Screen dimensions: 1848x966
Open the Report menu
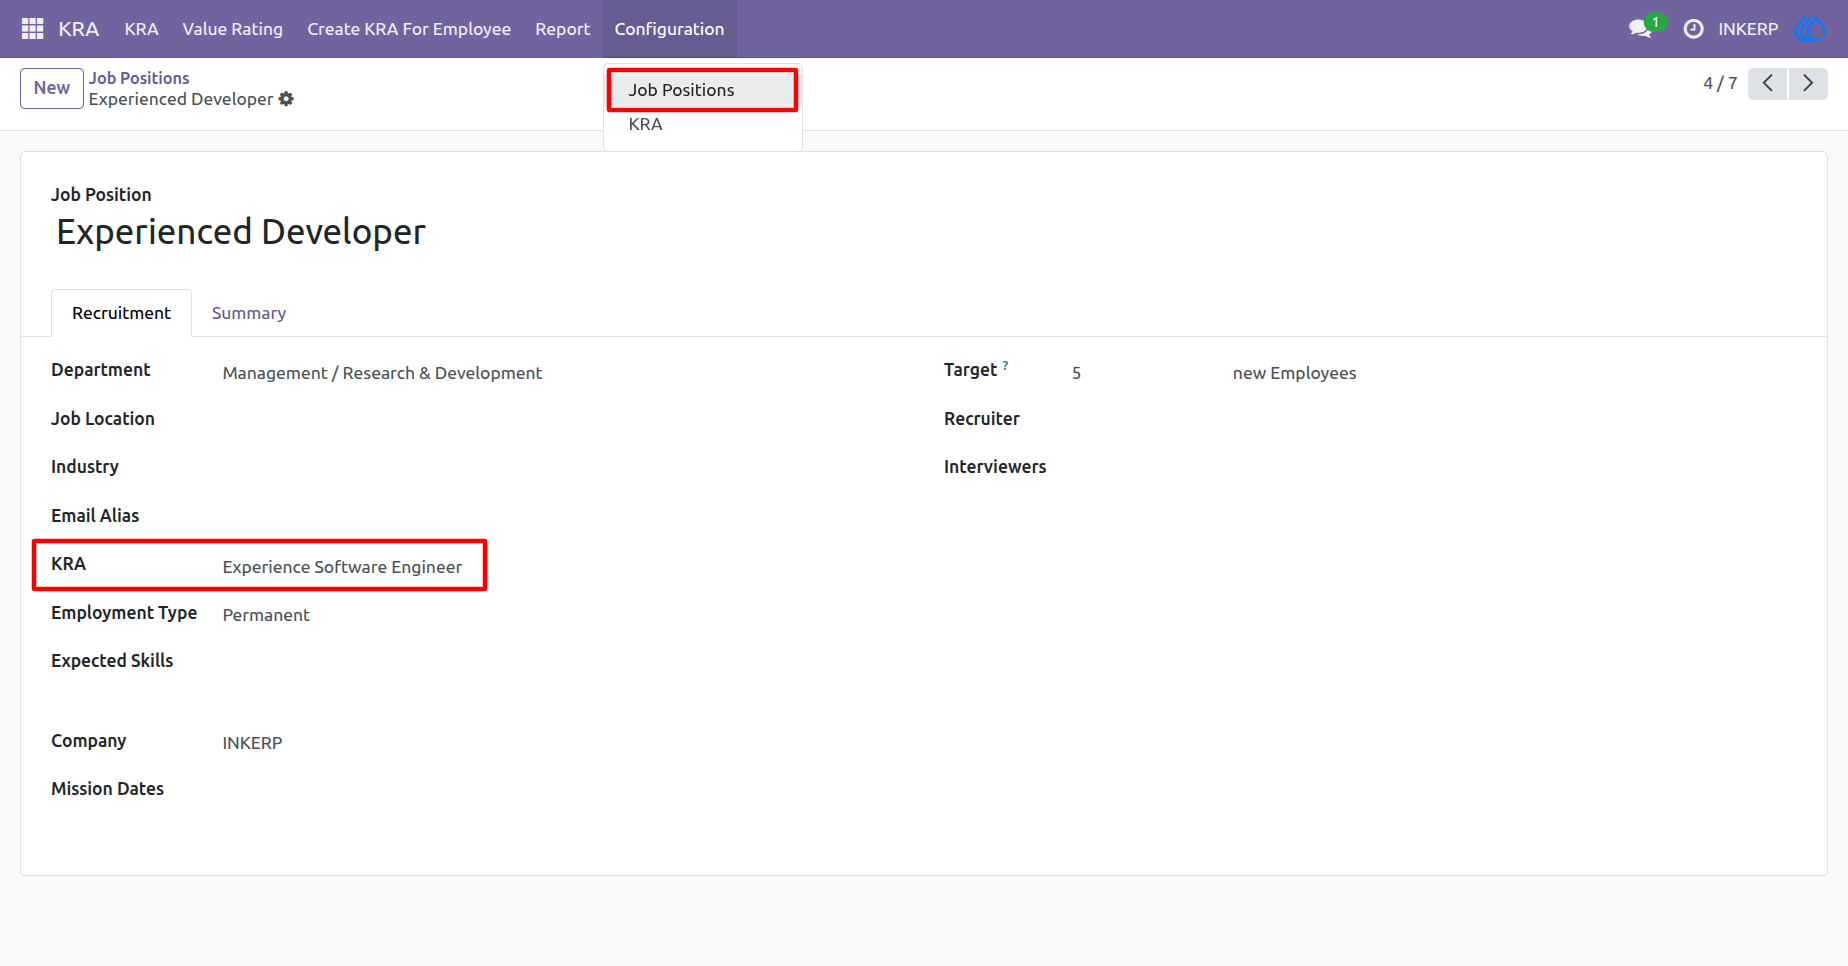coord(562,29)
